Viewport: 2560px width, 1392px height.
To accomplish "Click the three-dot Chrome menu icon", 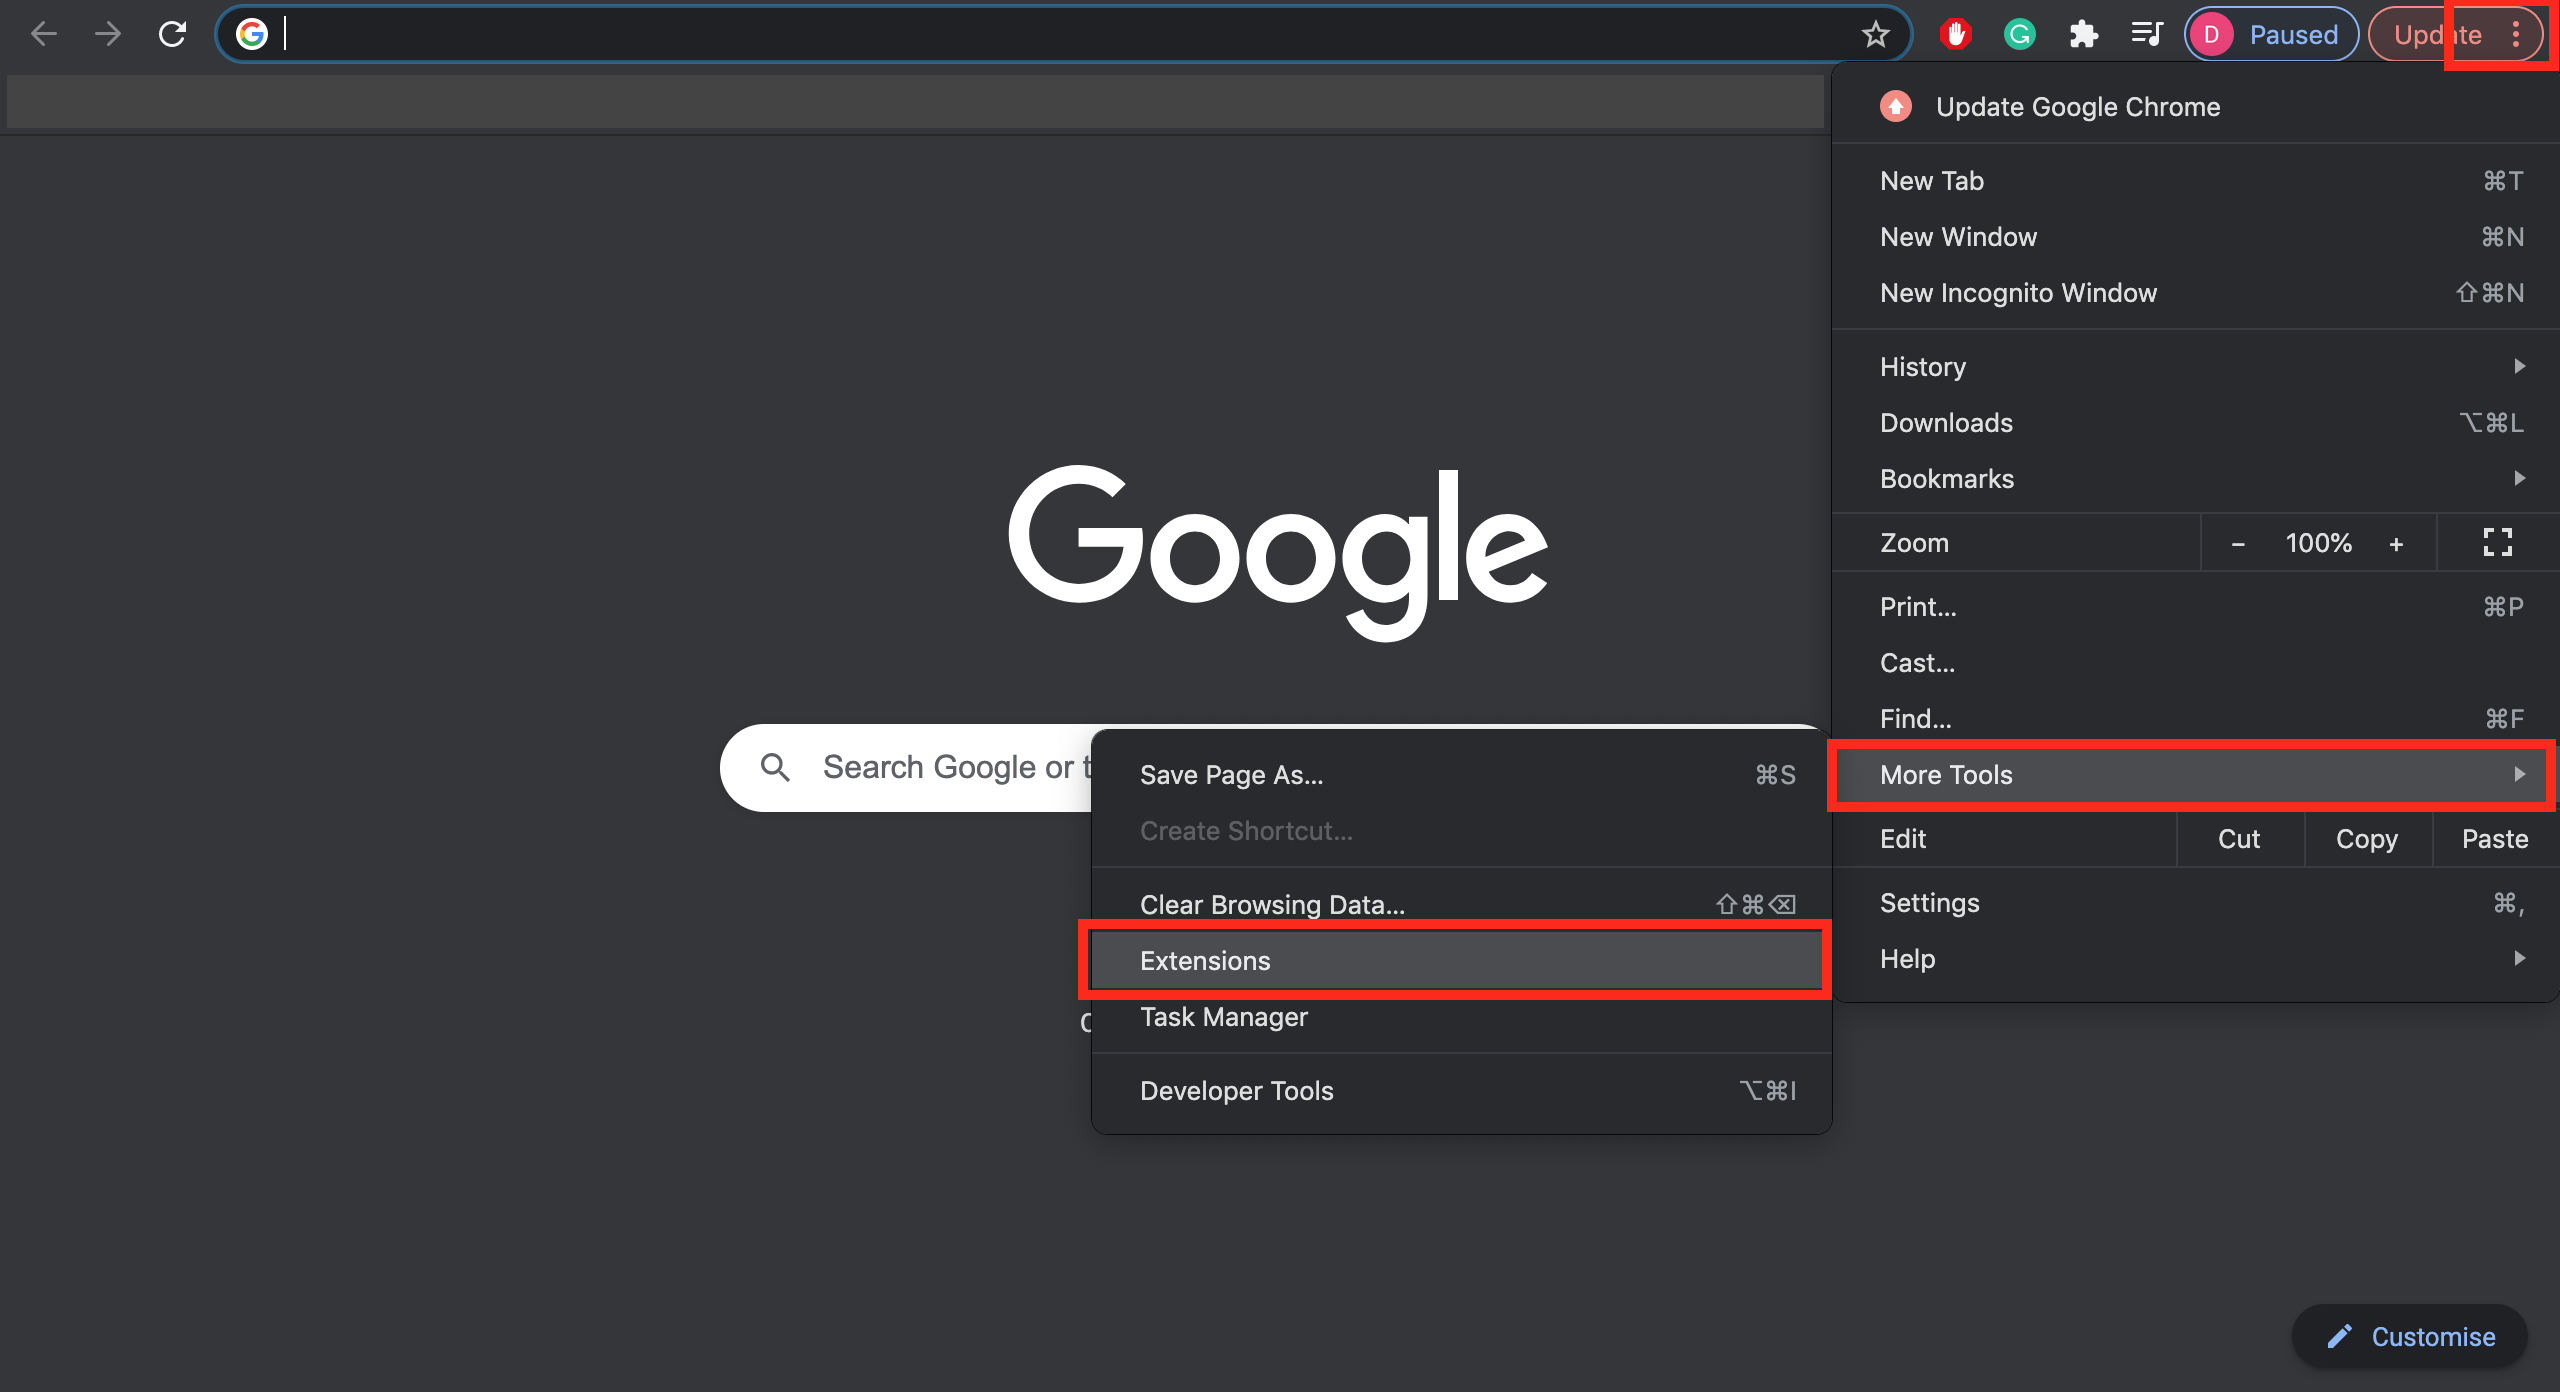I will pos(2516,35).
